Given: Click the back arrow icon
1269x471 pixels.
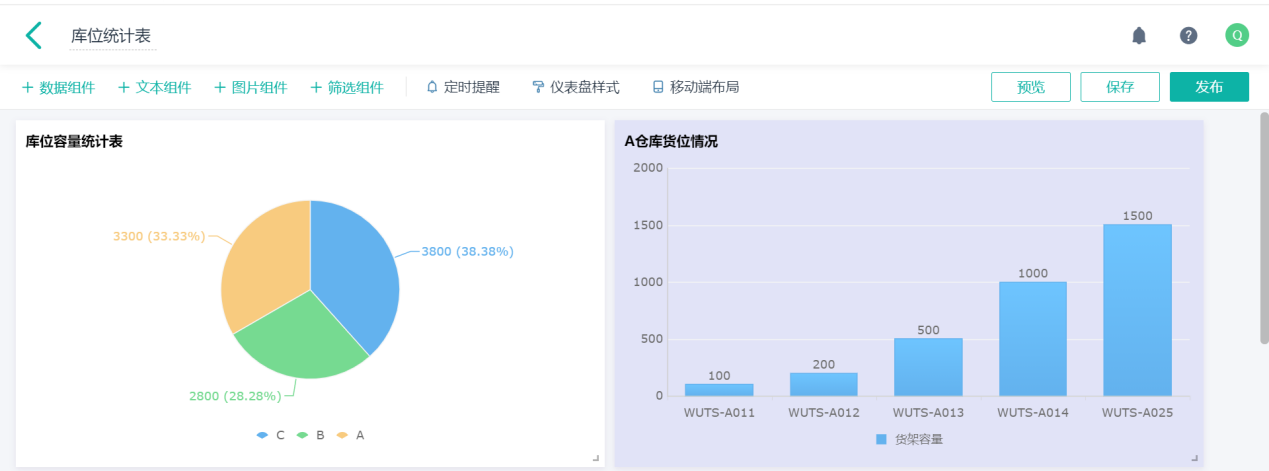Looking at the screenshot, I should [34, 36].
